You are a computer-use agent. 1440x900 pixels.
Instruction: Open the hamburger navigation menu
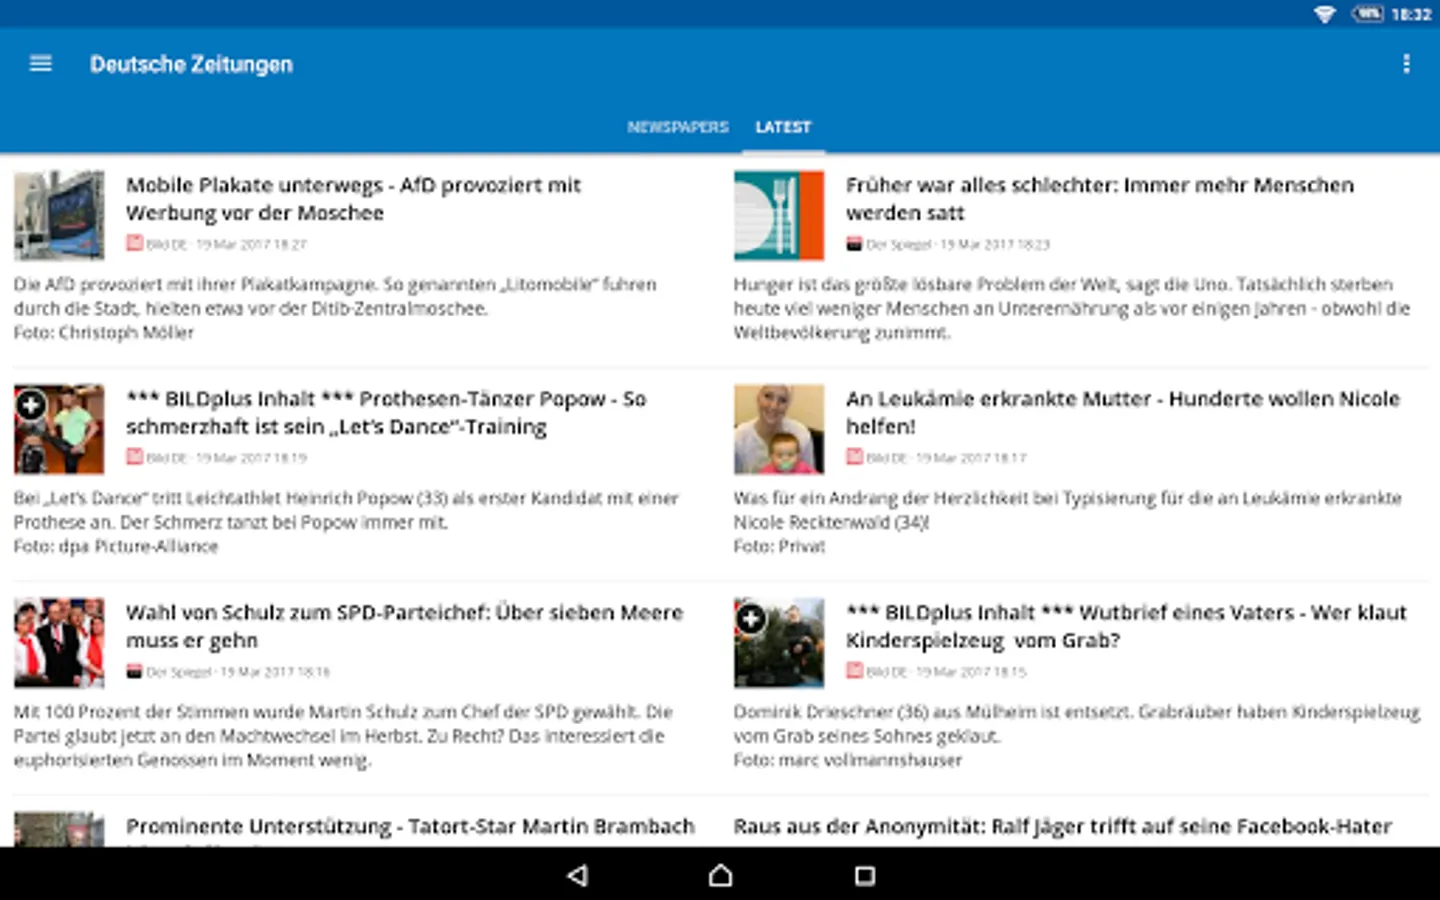click(41, 64)
